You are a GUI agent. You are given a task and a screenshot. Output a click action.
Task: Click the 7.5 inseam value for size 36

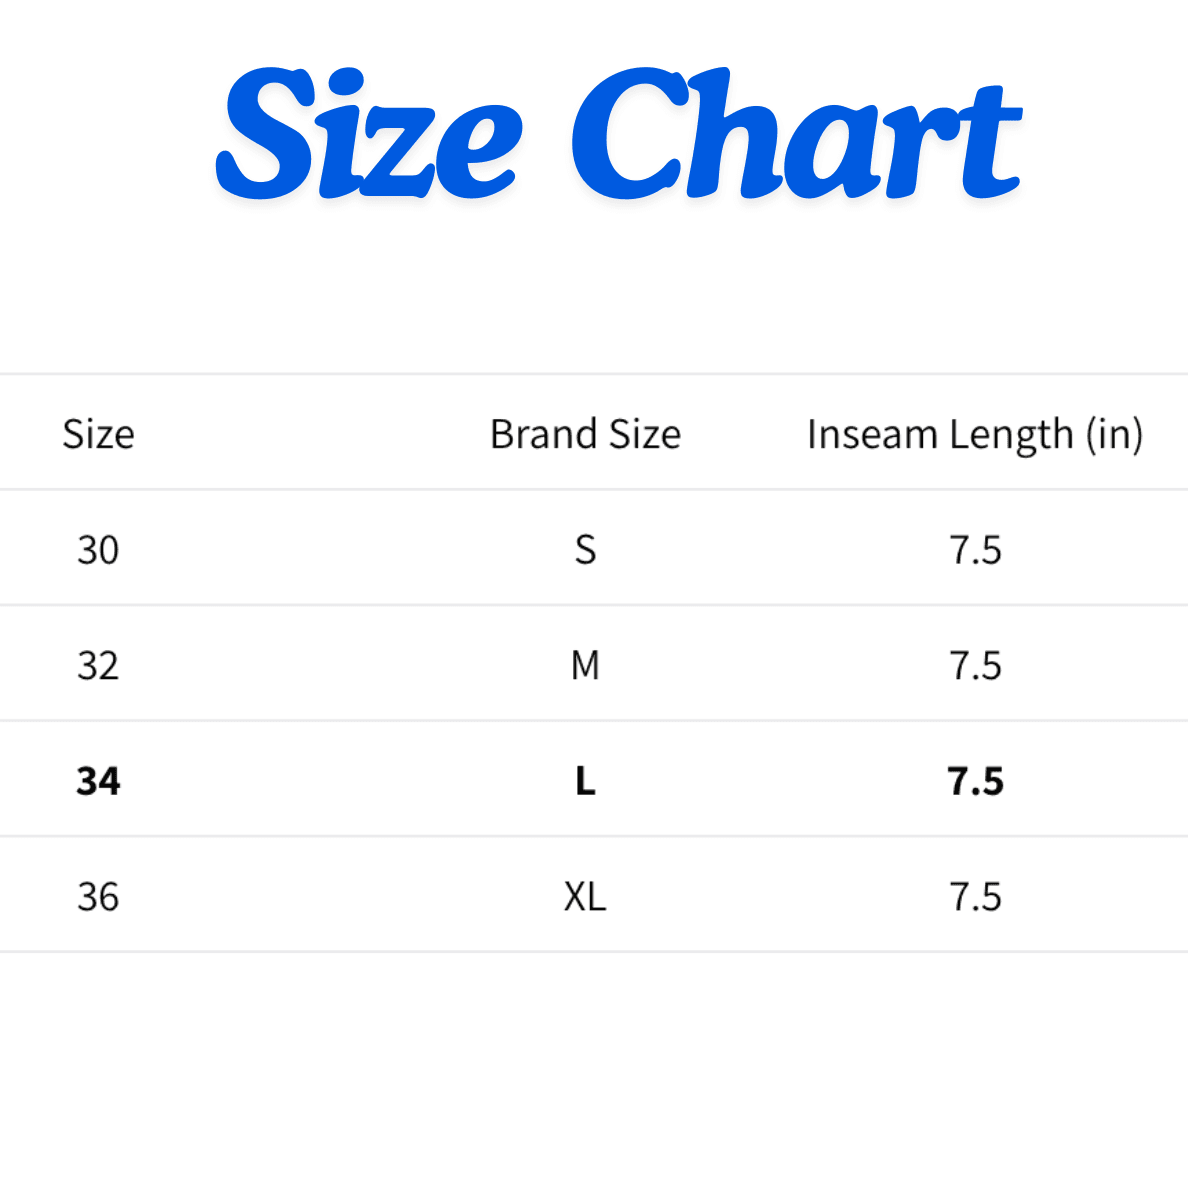coord(975,897)
